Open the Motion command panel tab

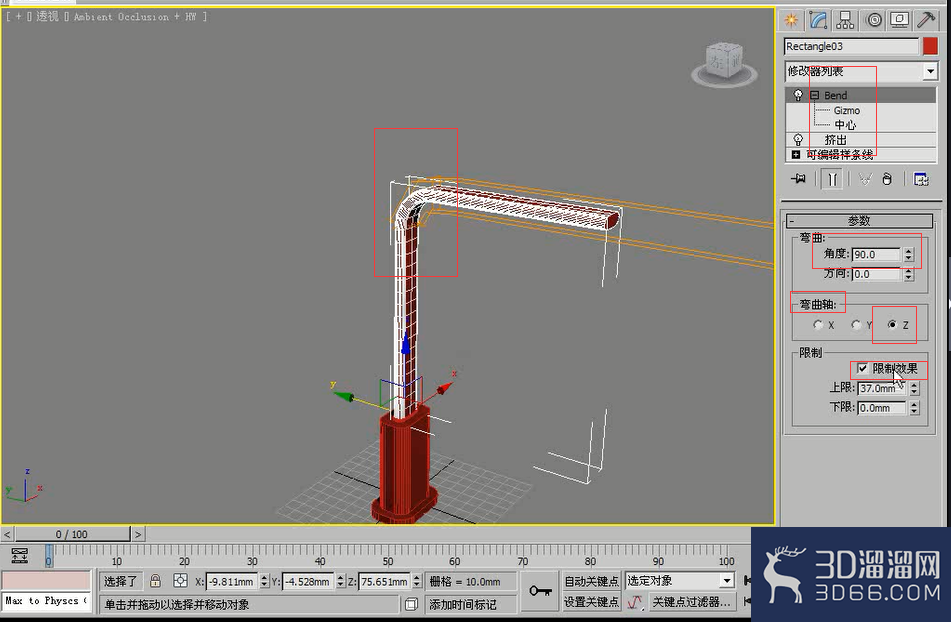tap(873, 20)
